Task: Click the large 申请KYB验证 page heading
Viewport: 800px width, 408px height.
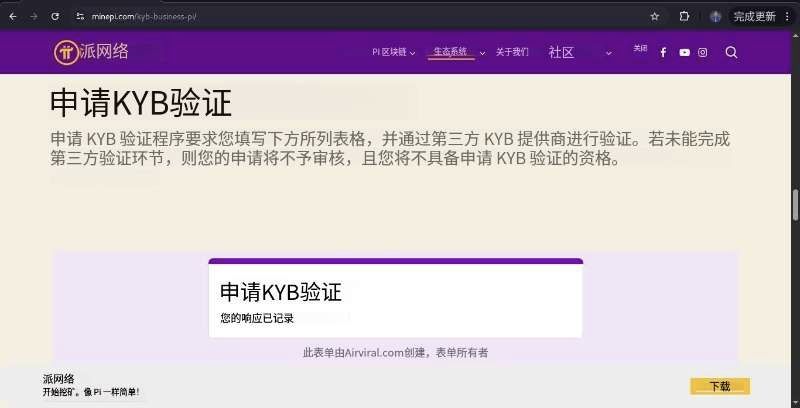Action: click(141, 103)
